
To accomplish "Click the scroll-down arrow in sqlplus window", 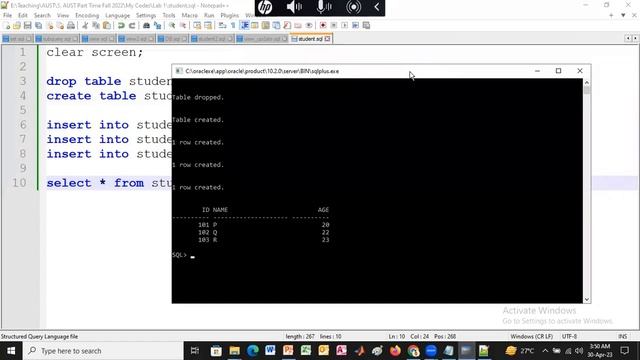I will (587, 299).
